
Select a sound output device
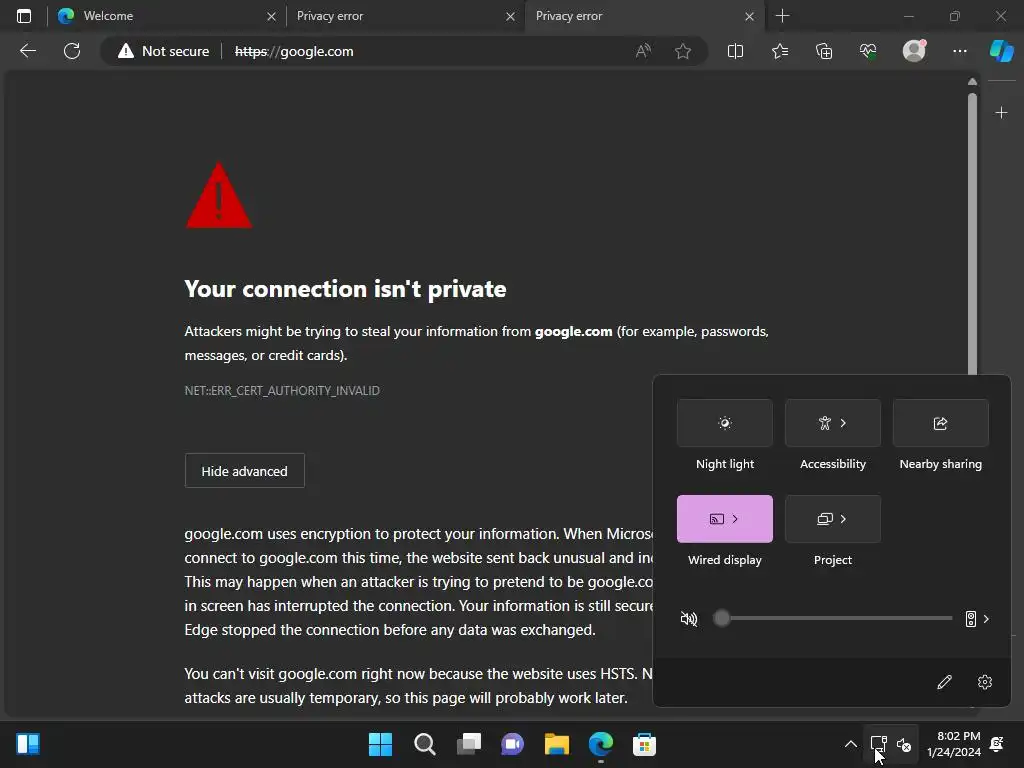(977, 618)
